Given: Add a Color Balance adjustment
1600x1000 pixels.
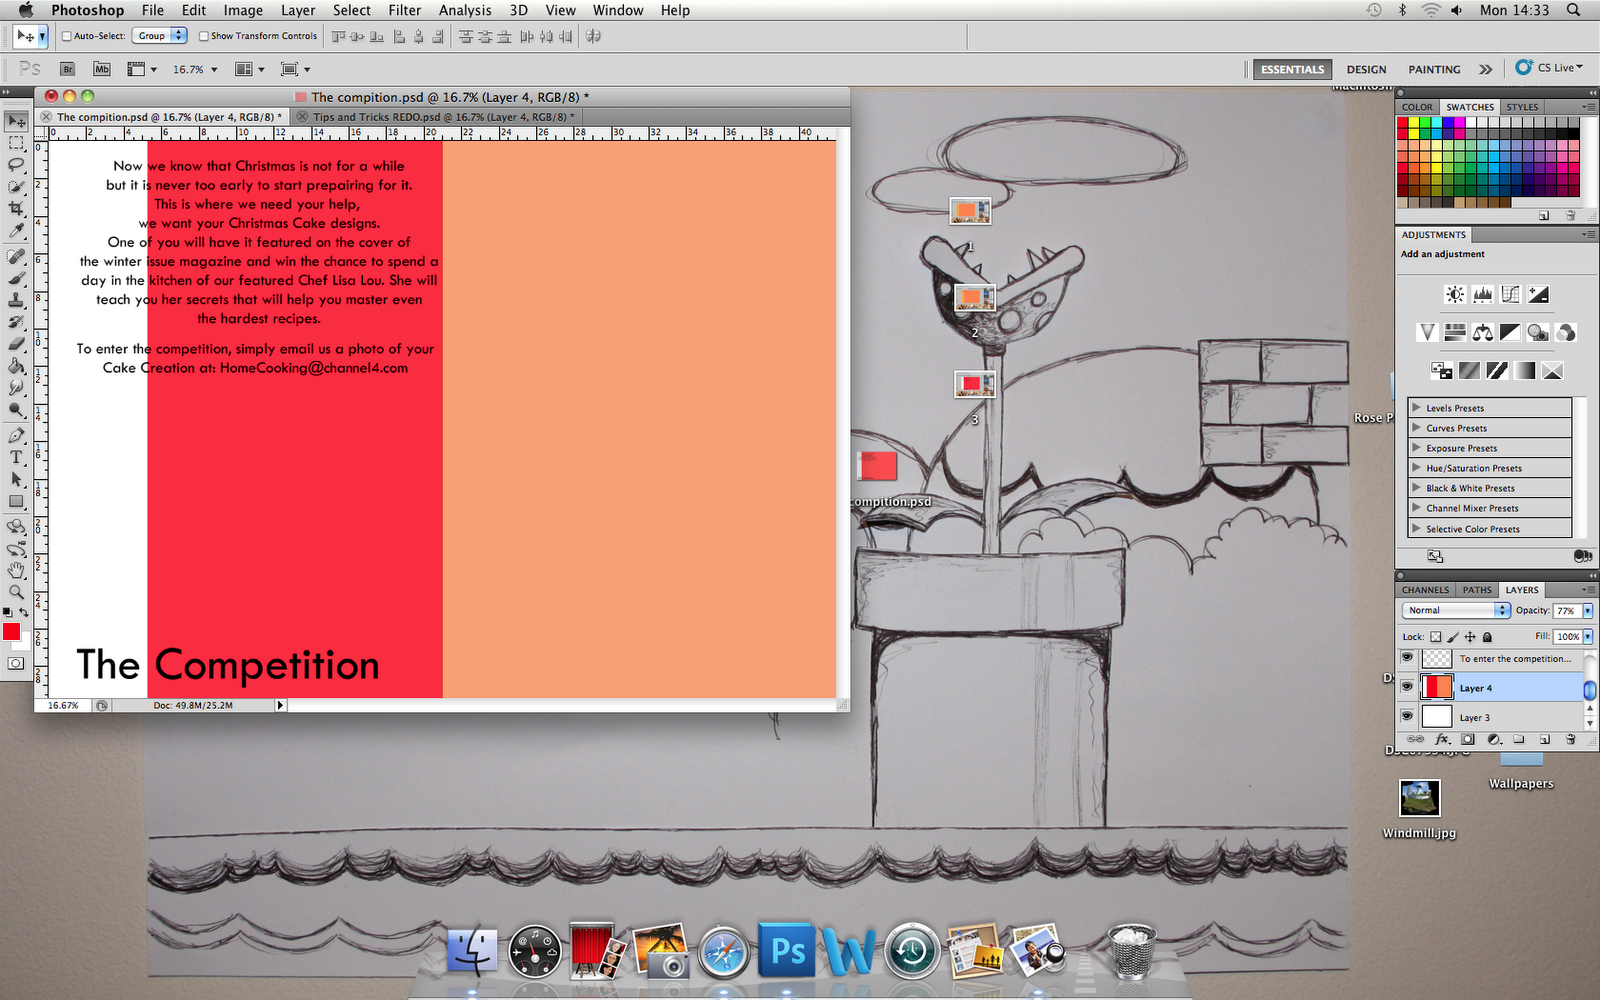Looking at the screenshot, I should [x=1483, y=332].
